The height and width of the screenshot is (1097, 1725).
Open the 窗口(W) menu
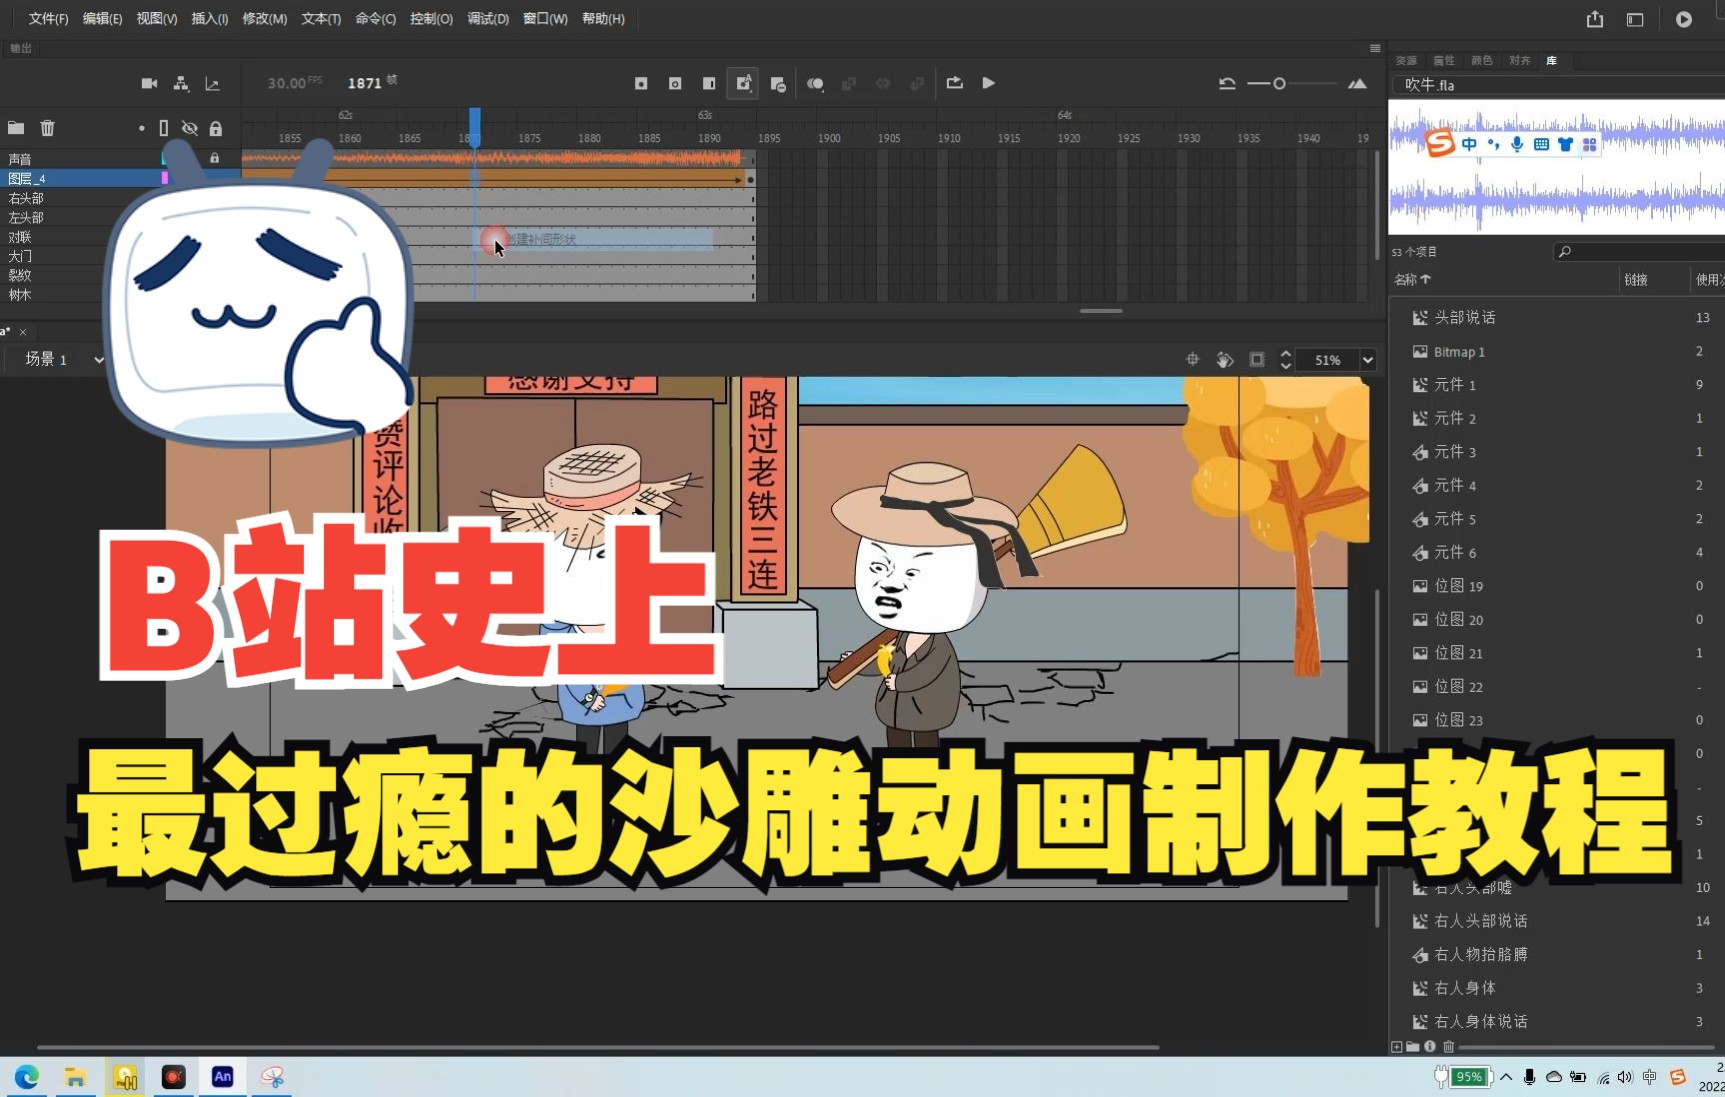point(545,18)
